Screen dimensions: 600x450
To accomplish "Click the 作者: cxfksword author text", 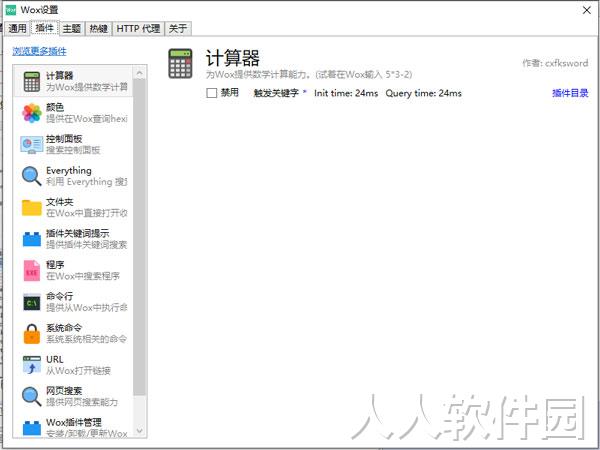I will (x=555, y=63).
